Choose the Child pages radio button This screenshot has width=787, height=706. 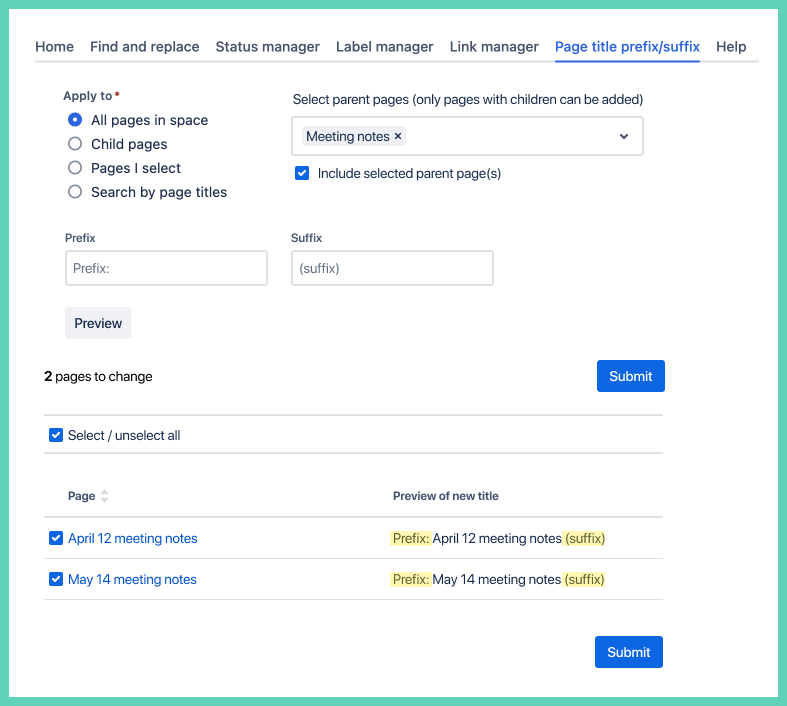(x=75, y=144)
